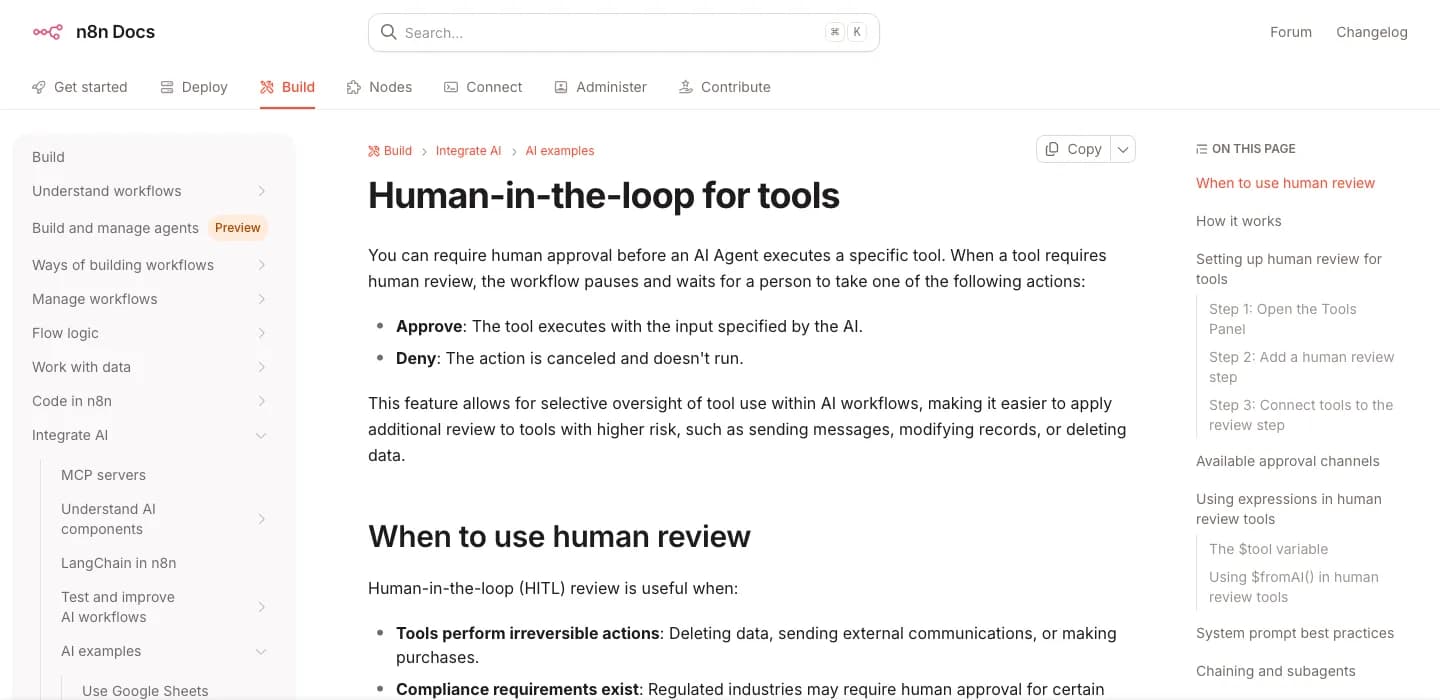Click the search magnifier icon
The image size is (1440, 700).
[x=389, y=32]
